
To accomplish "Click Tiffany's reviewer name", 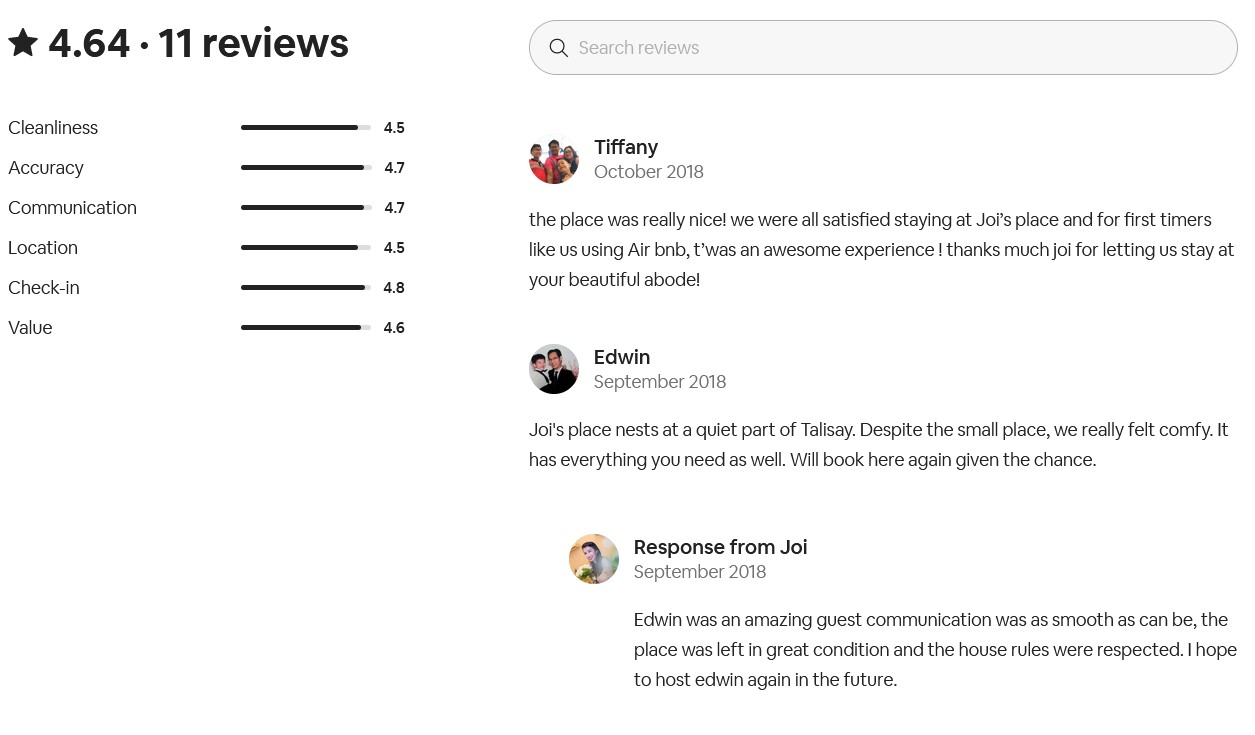I will pyautogui.click(x=626, y=147).
